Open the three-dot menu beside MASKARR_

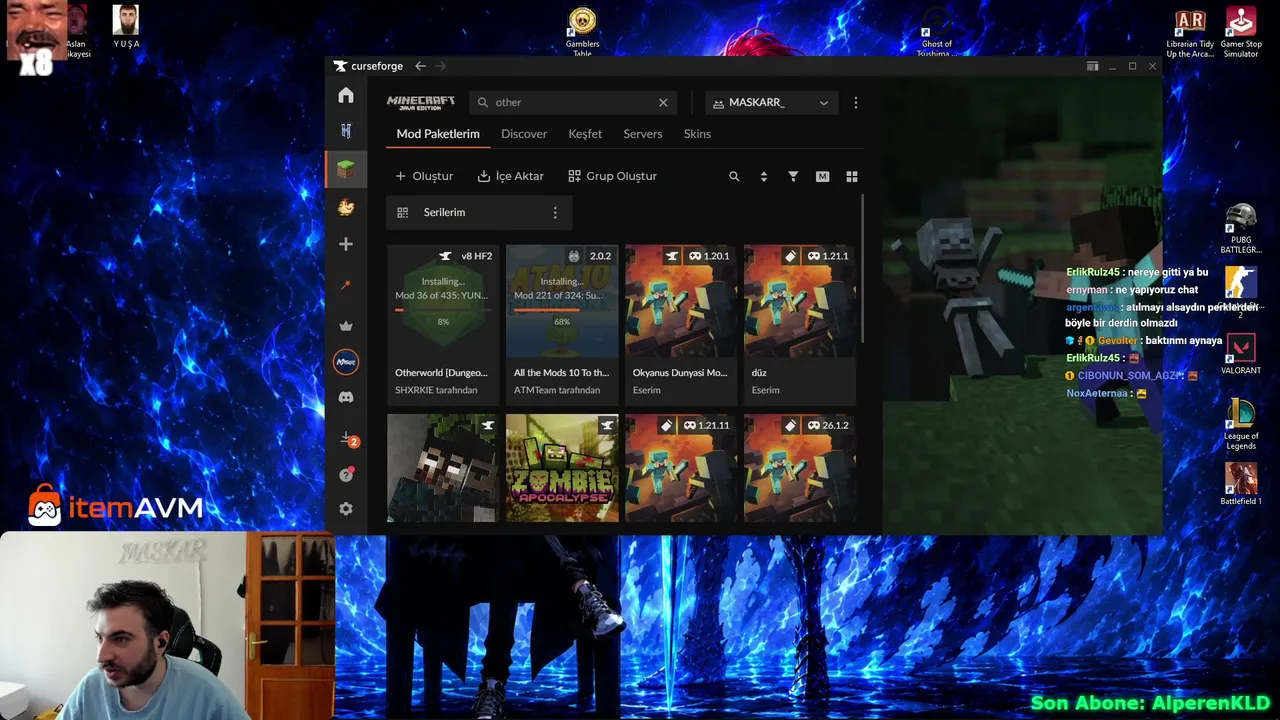(x=855, y=102)
